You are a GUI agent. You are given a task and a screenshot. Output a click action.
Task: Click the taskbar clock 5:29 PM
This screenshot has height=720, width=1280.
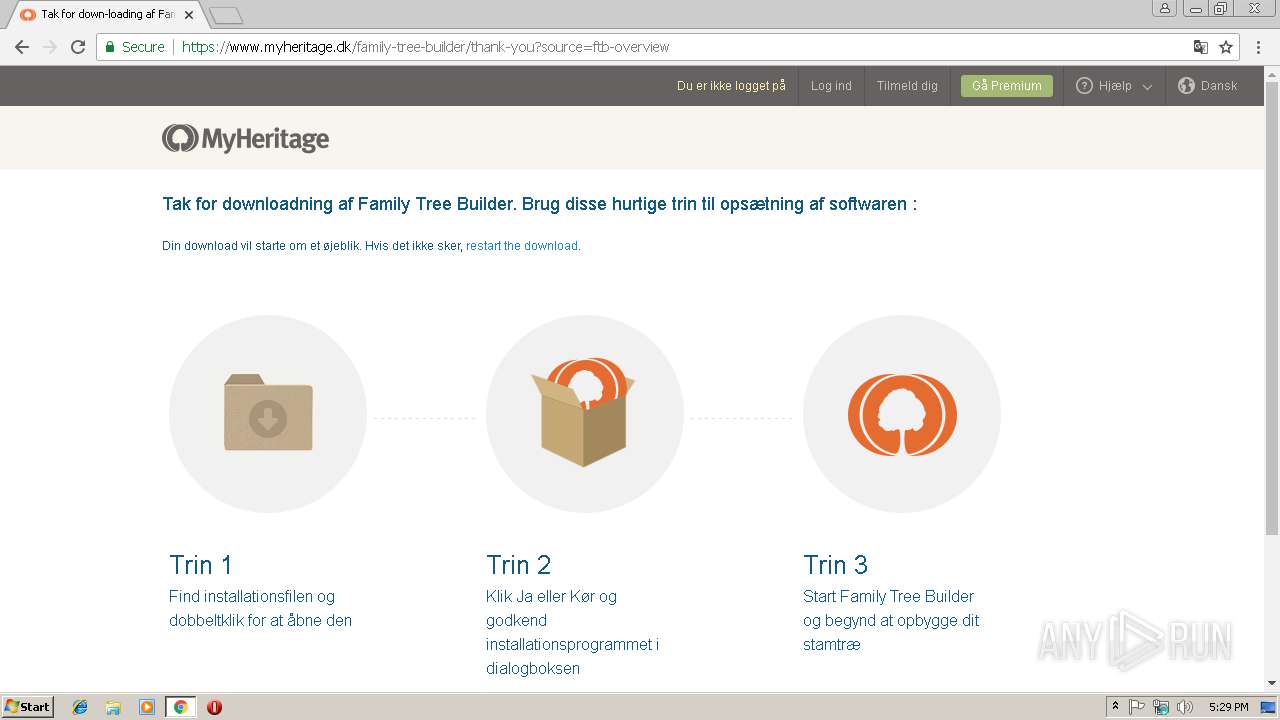(1228, 707)
